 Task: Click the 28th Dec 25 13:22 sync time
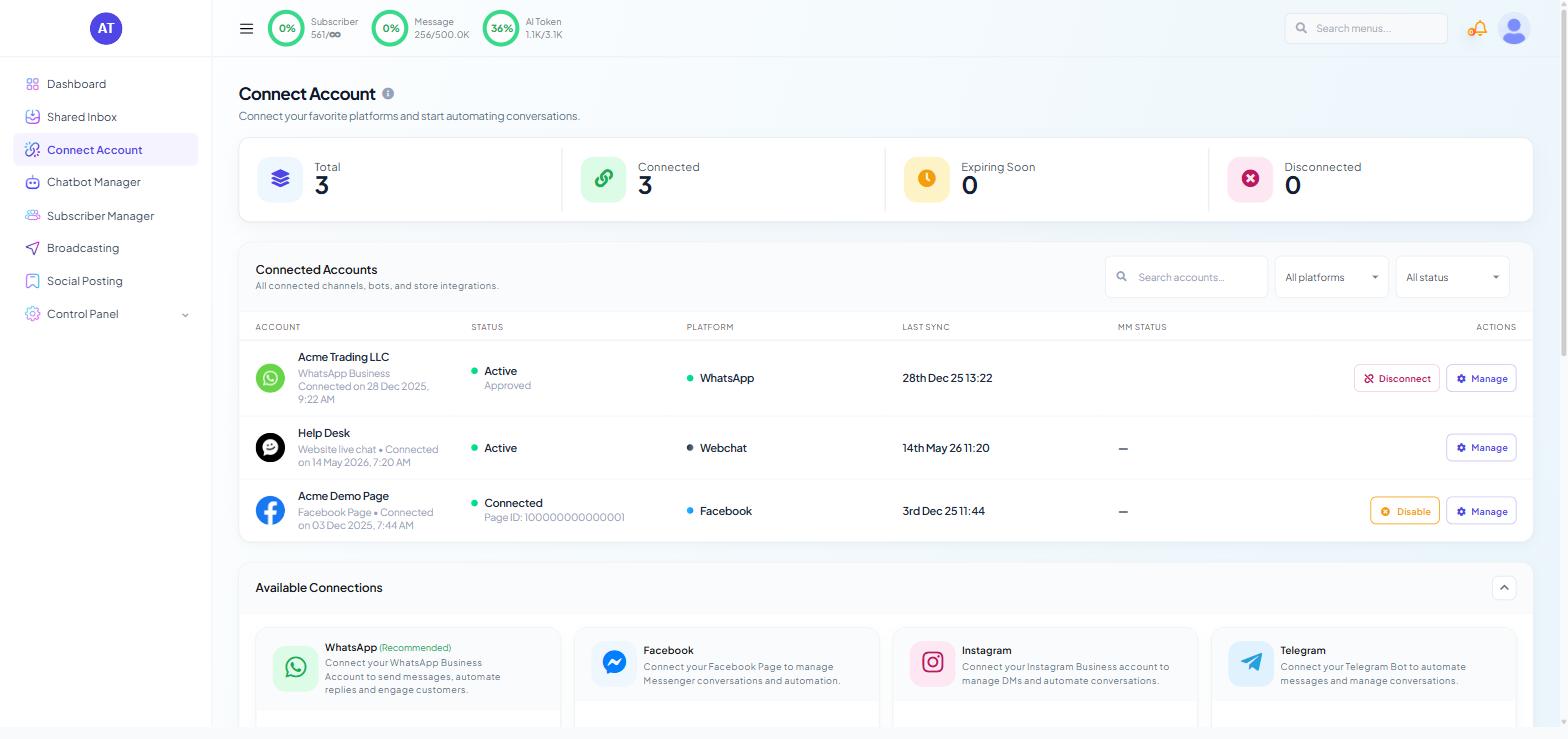click(x=947, y=378)
